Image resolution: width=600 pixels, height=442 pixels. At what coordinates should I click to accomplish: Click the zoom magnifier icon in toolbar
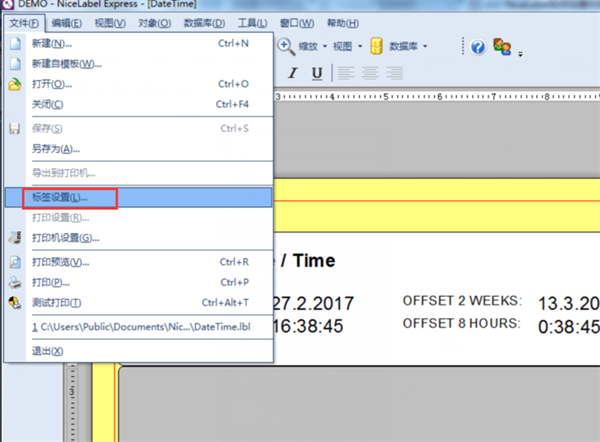(x=286, y=47)
